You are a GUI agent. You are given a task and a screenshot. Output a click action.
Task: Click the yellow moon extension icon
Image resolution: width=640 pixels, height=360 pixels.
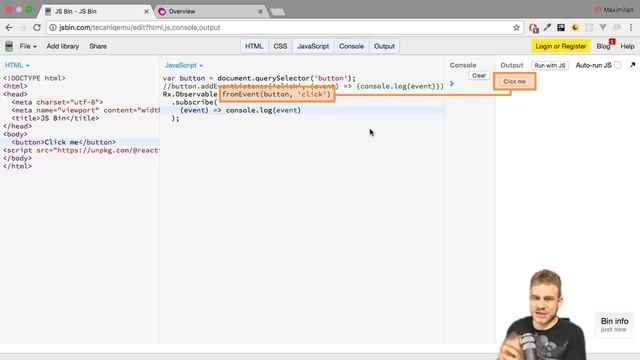tap(575, 28)
